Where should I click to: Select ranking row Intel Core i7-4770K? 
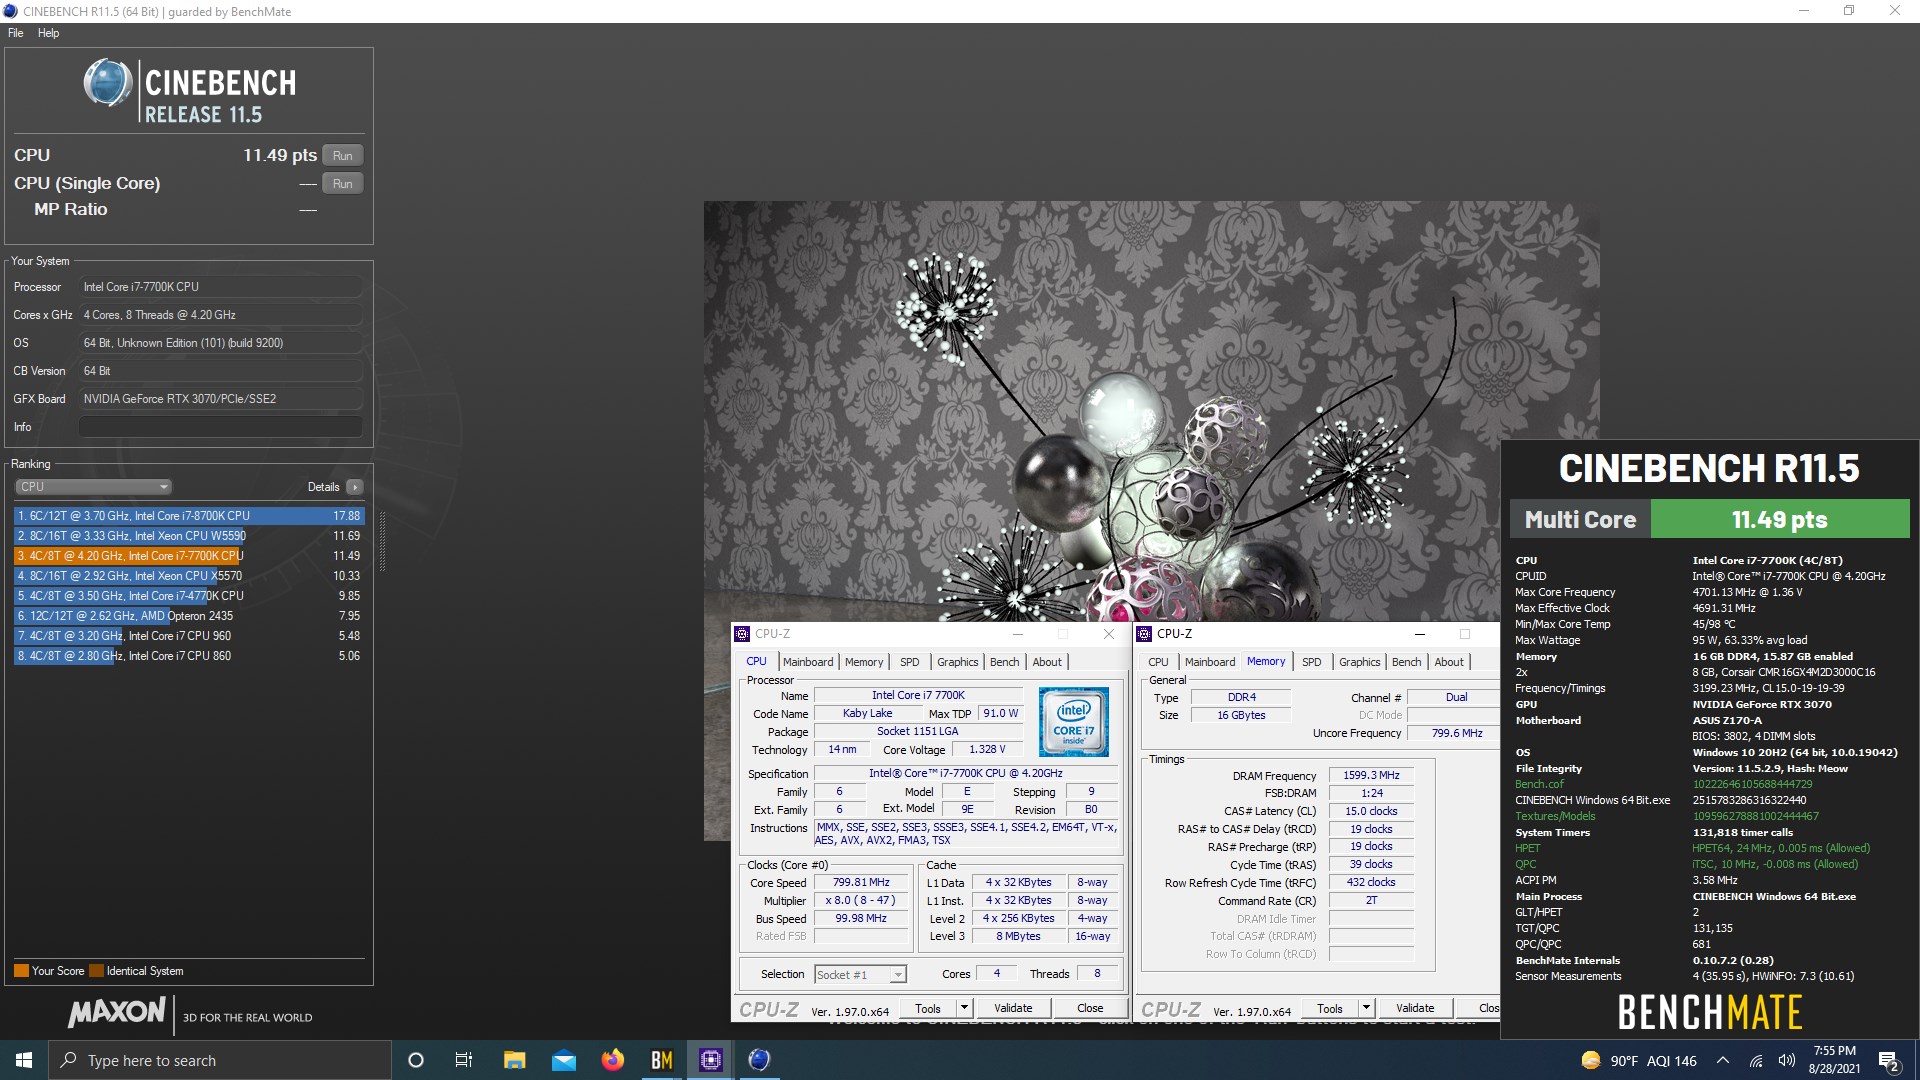tap(189, 596)
